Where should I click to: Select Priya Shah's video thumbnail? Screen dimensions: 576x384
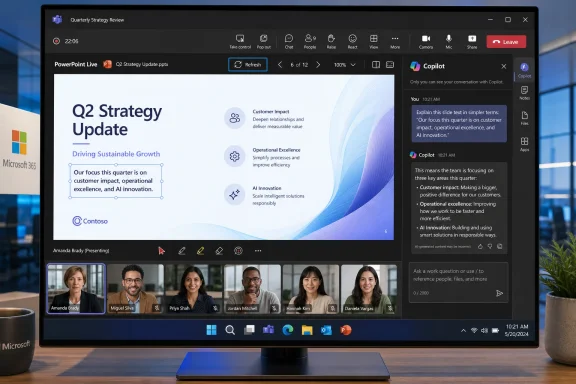(x=194, y=288)
